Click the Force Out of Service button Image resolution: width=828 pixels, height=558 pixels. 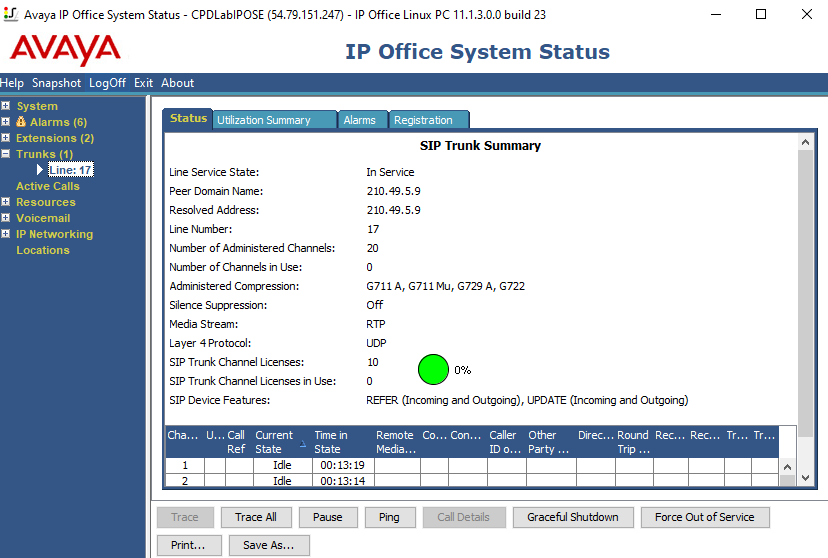click(x=705, y=517)
